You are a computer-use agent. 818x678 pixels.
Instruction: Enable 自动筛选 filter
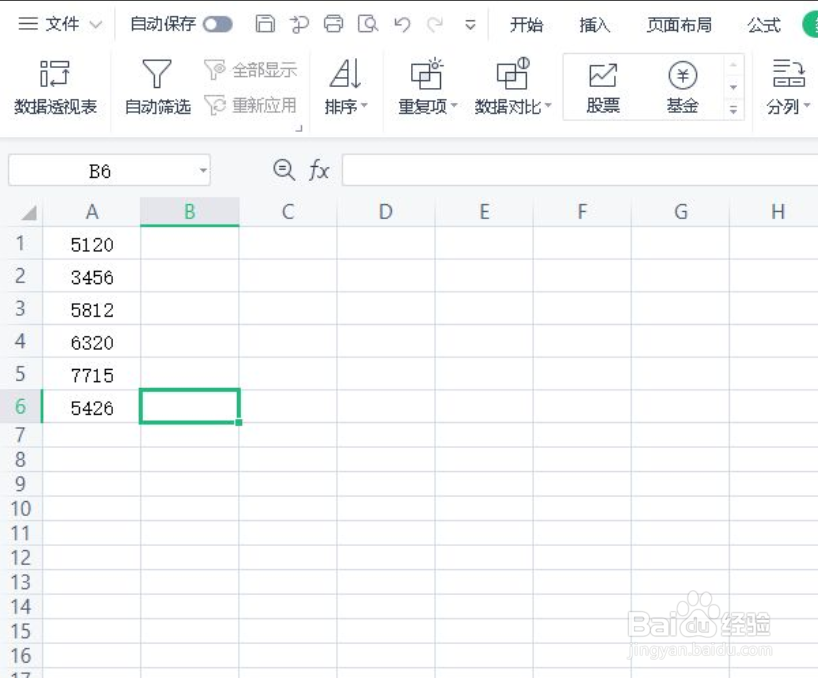(x=158, y=87)
